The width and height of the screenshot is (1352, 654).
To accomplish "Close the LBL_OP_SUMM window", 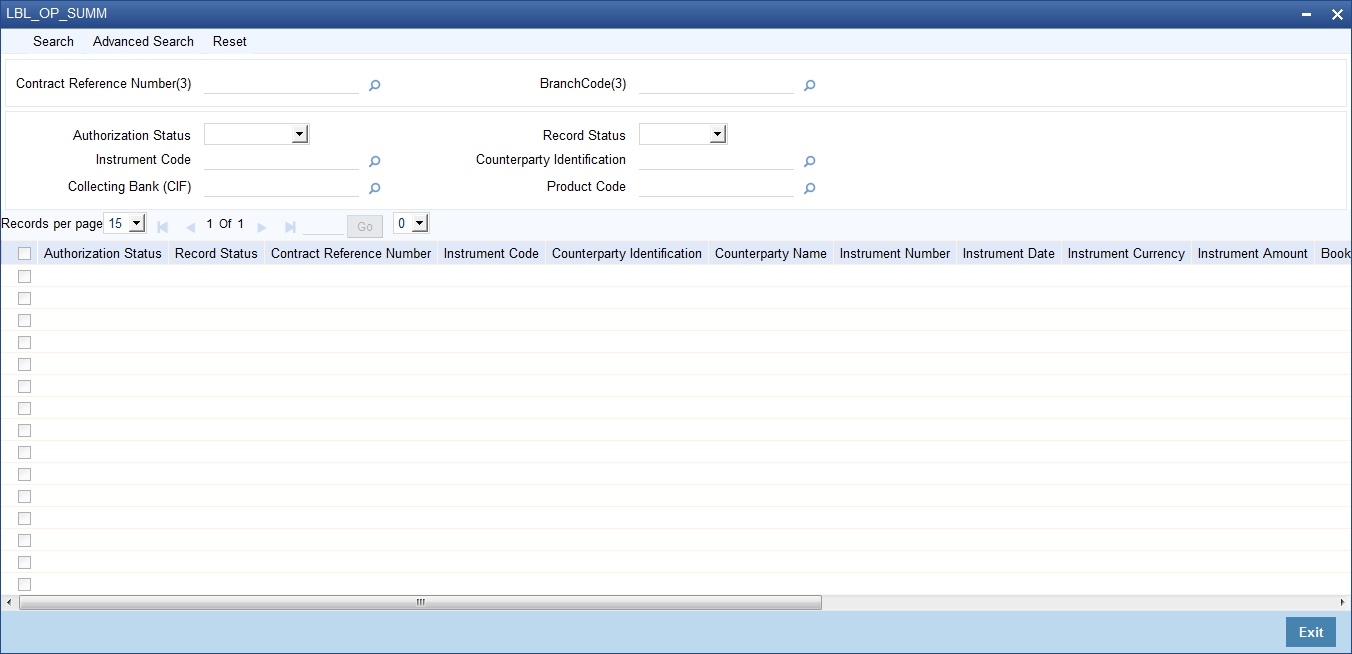I will [1337, 14].
